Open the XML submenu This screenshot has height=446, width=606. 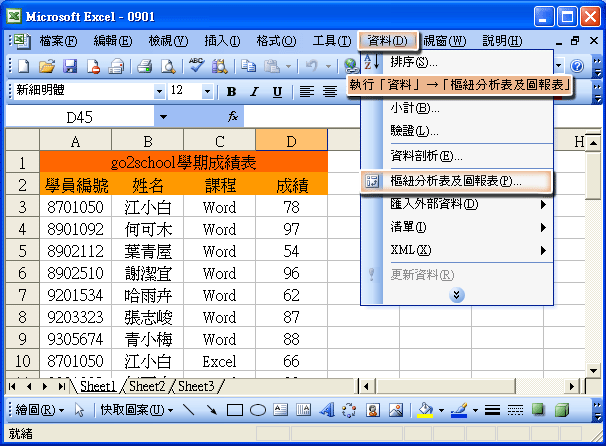pyautogui.click(x=456, y=250)
